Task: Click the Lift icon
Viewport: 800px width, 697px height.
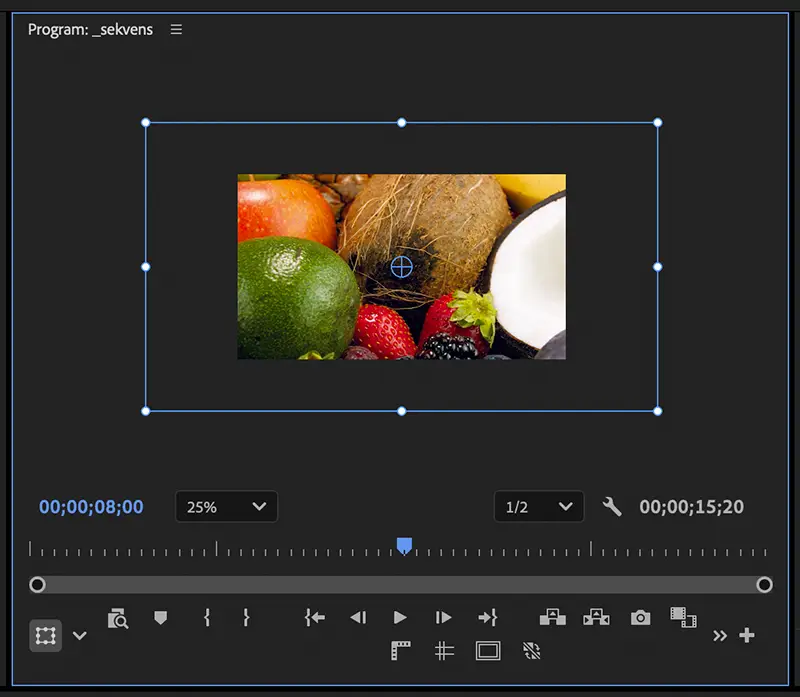Action: pyautogui.click(x=553, y=617)
